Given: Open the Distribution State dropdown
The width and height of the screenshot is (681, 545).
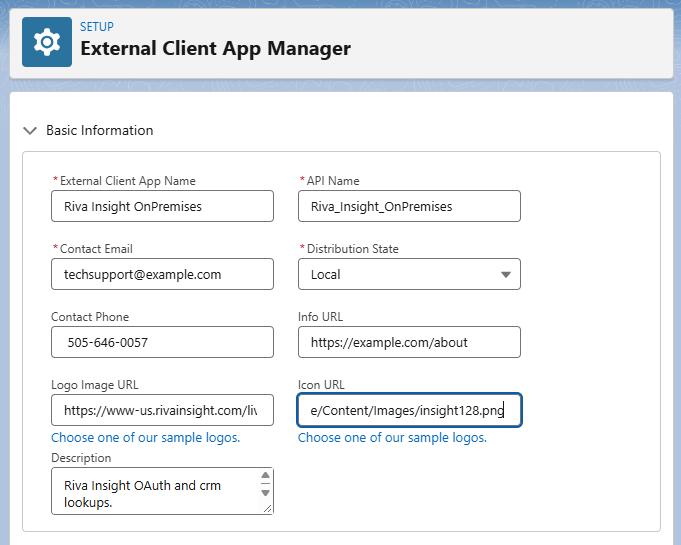Looking at the screenshot, I should point(409,274).
